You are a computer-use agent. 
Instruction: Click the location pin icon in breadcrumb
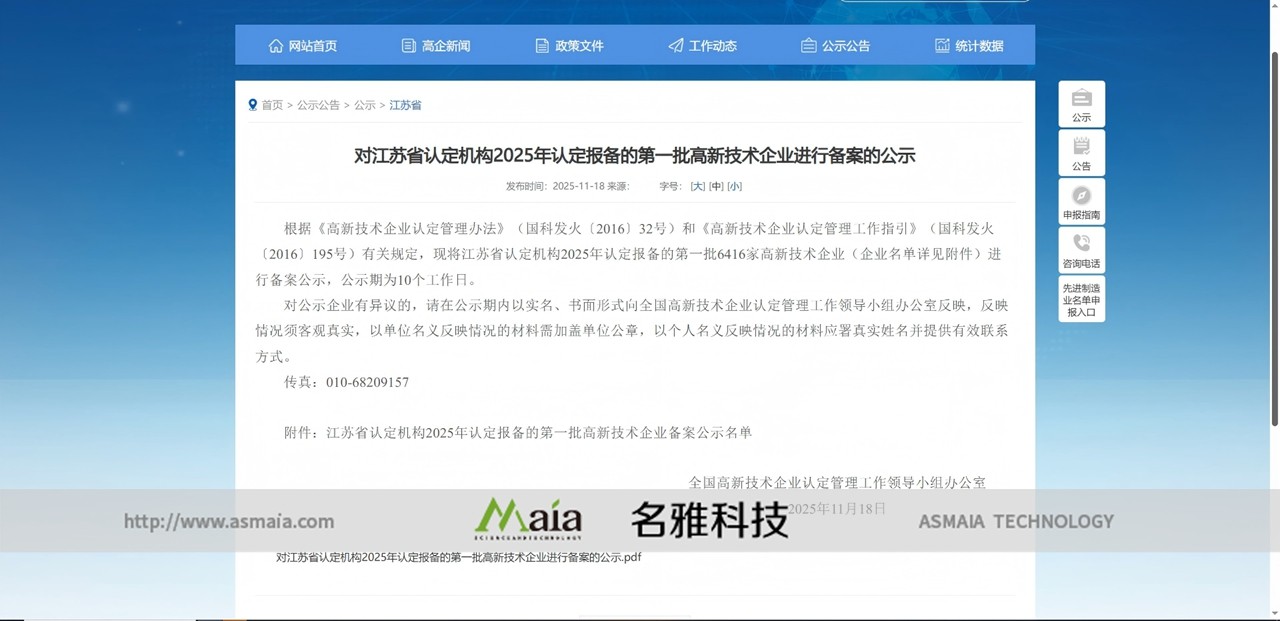coord(252,104)
